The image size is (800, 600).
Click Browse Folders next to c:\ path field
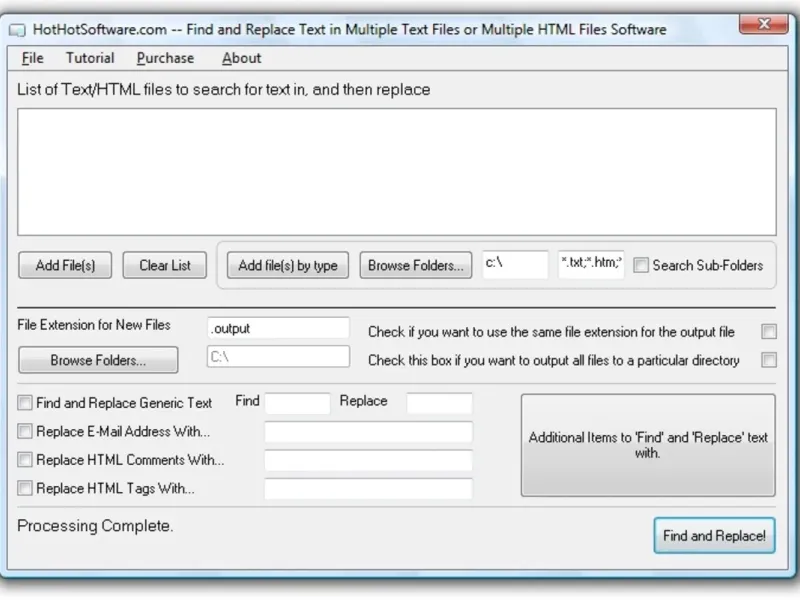[416, 265]
